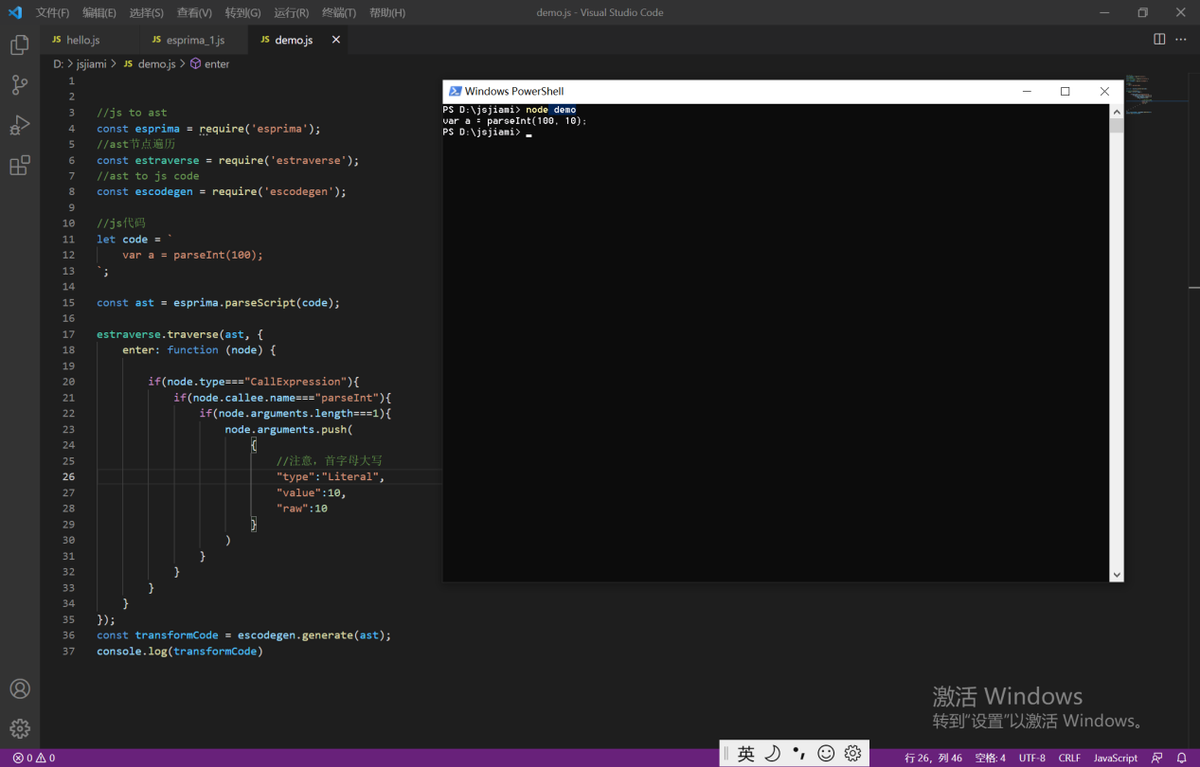Screen dimensions: 1200x767
Task: Close the Windows PowerShell window
Action: [x=1104, y=91]
